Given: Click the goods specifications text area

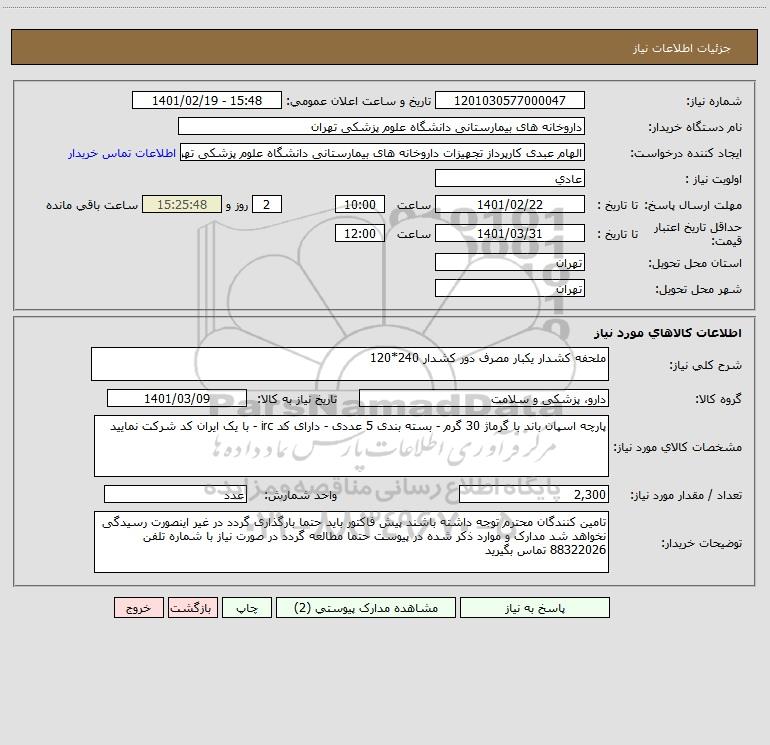Looking at the screenshot, I should click(351, 446).
